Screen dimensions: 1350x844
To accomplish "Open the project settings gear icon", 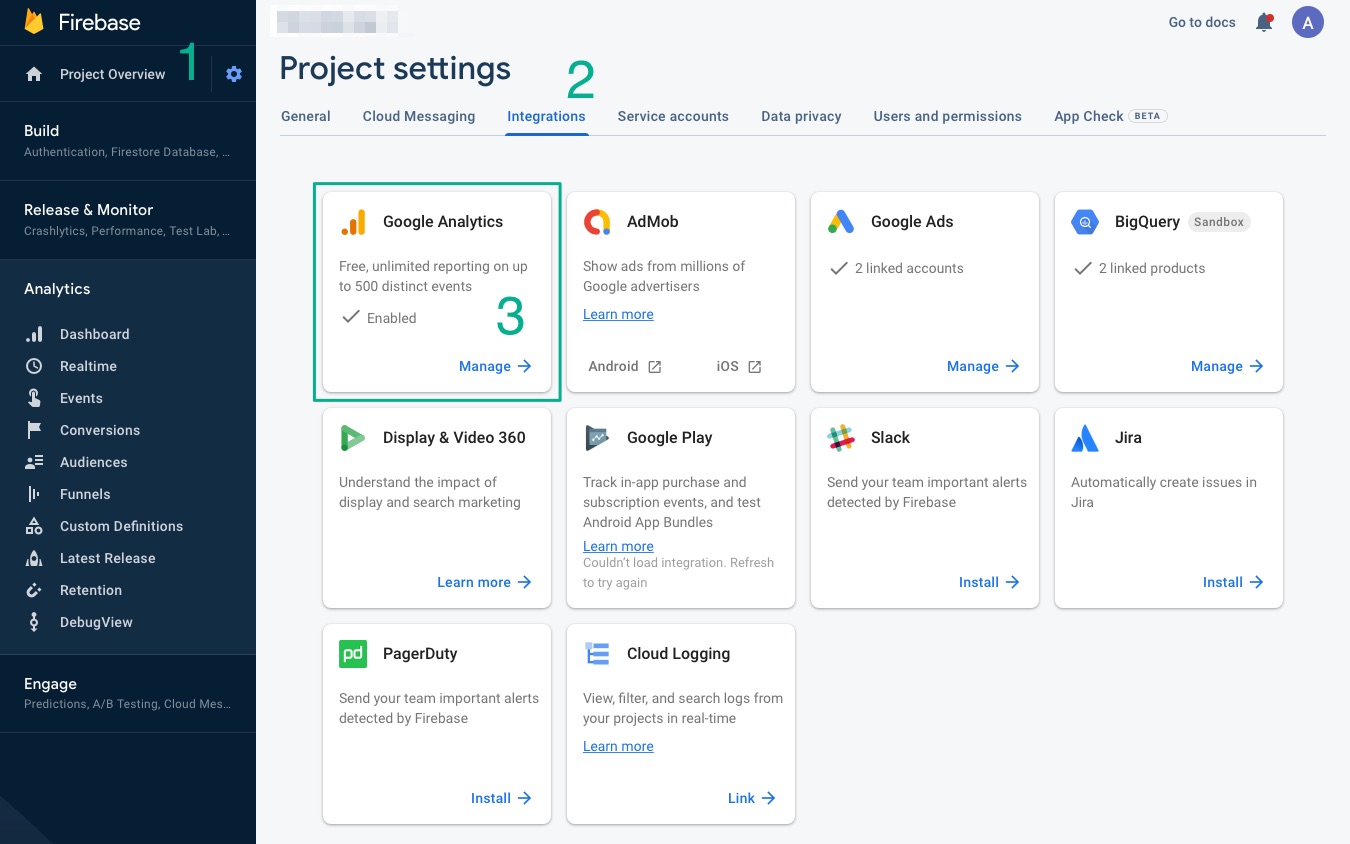I will click(234, 74).
